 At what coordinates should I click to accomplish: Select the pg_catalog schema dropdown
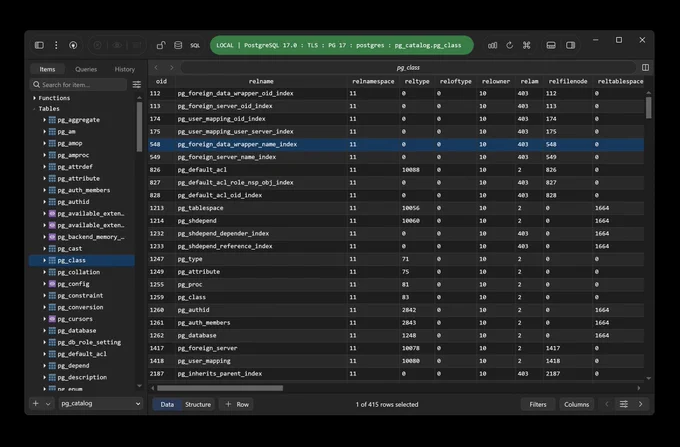pyautogui.click(x=100, y=404)
